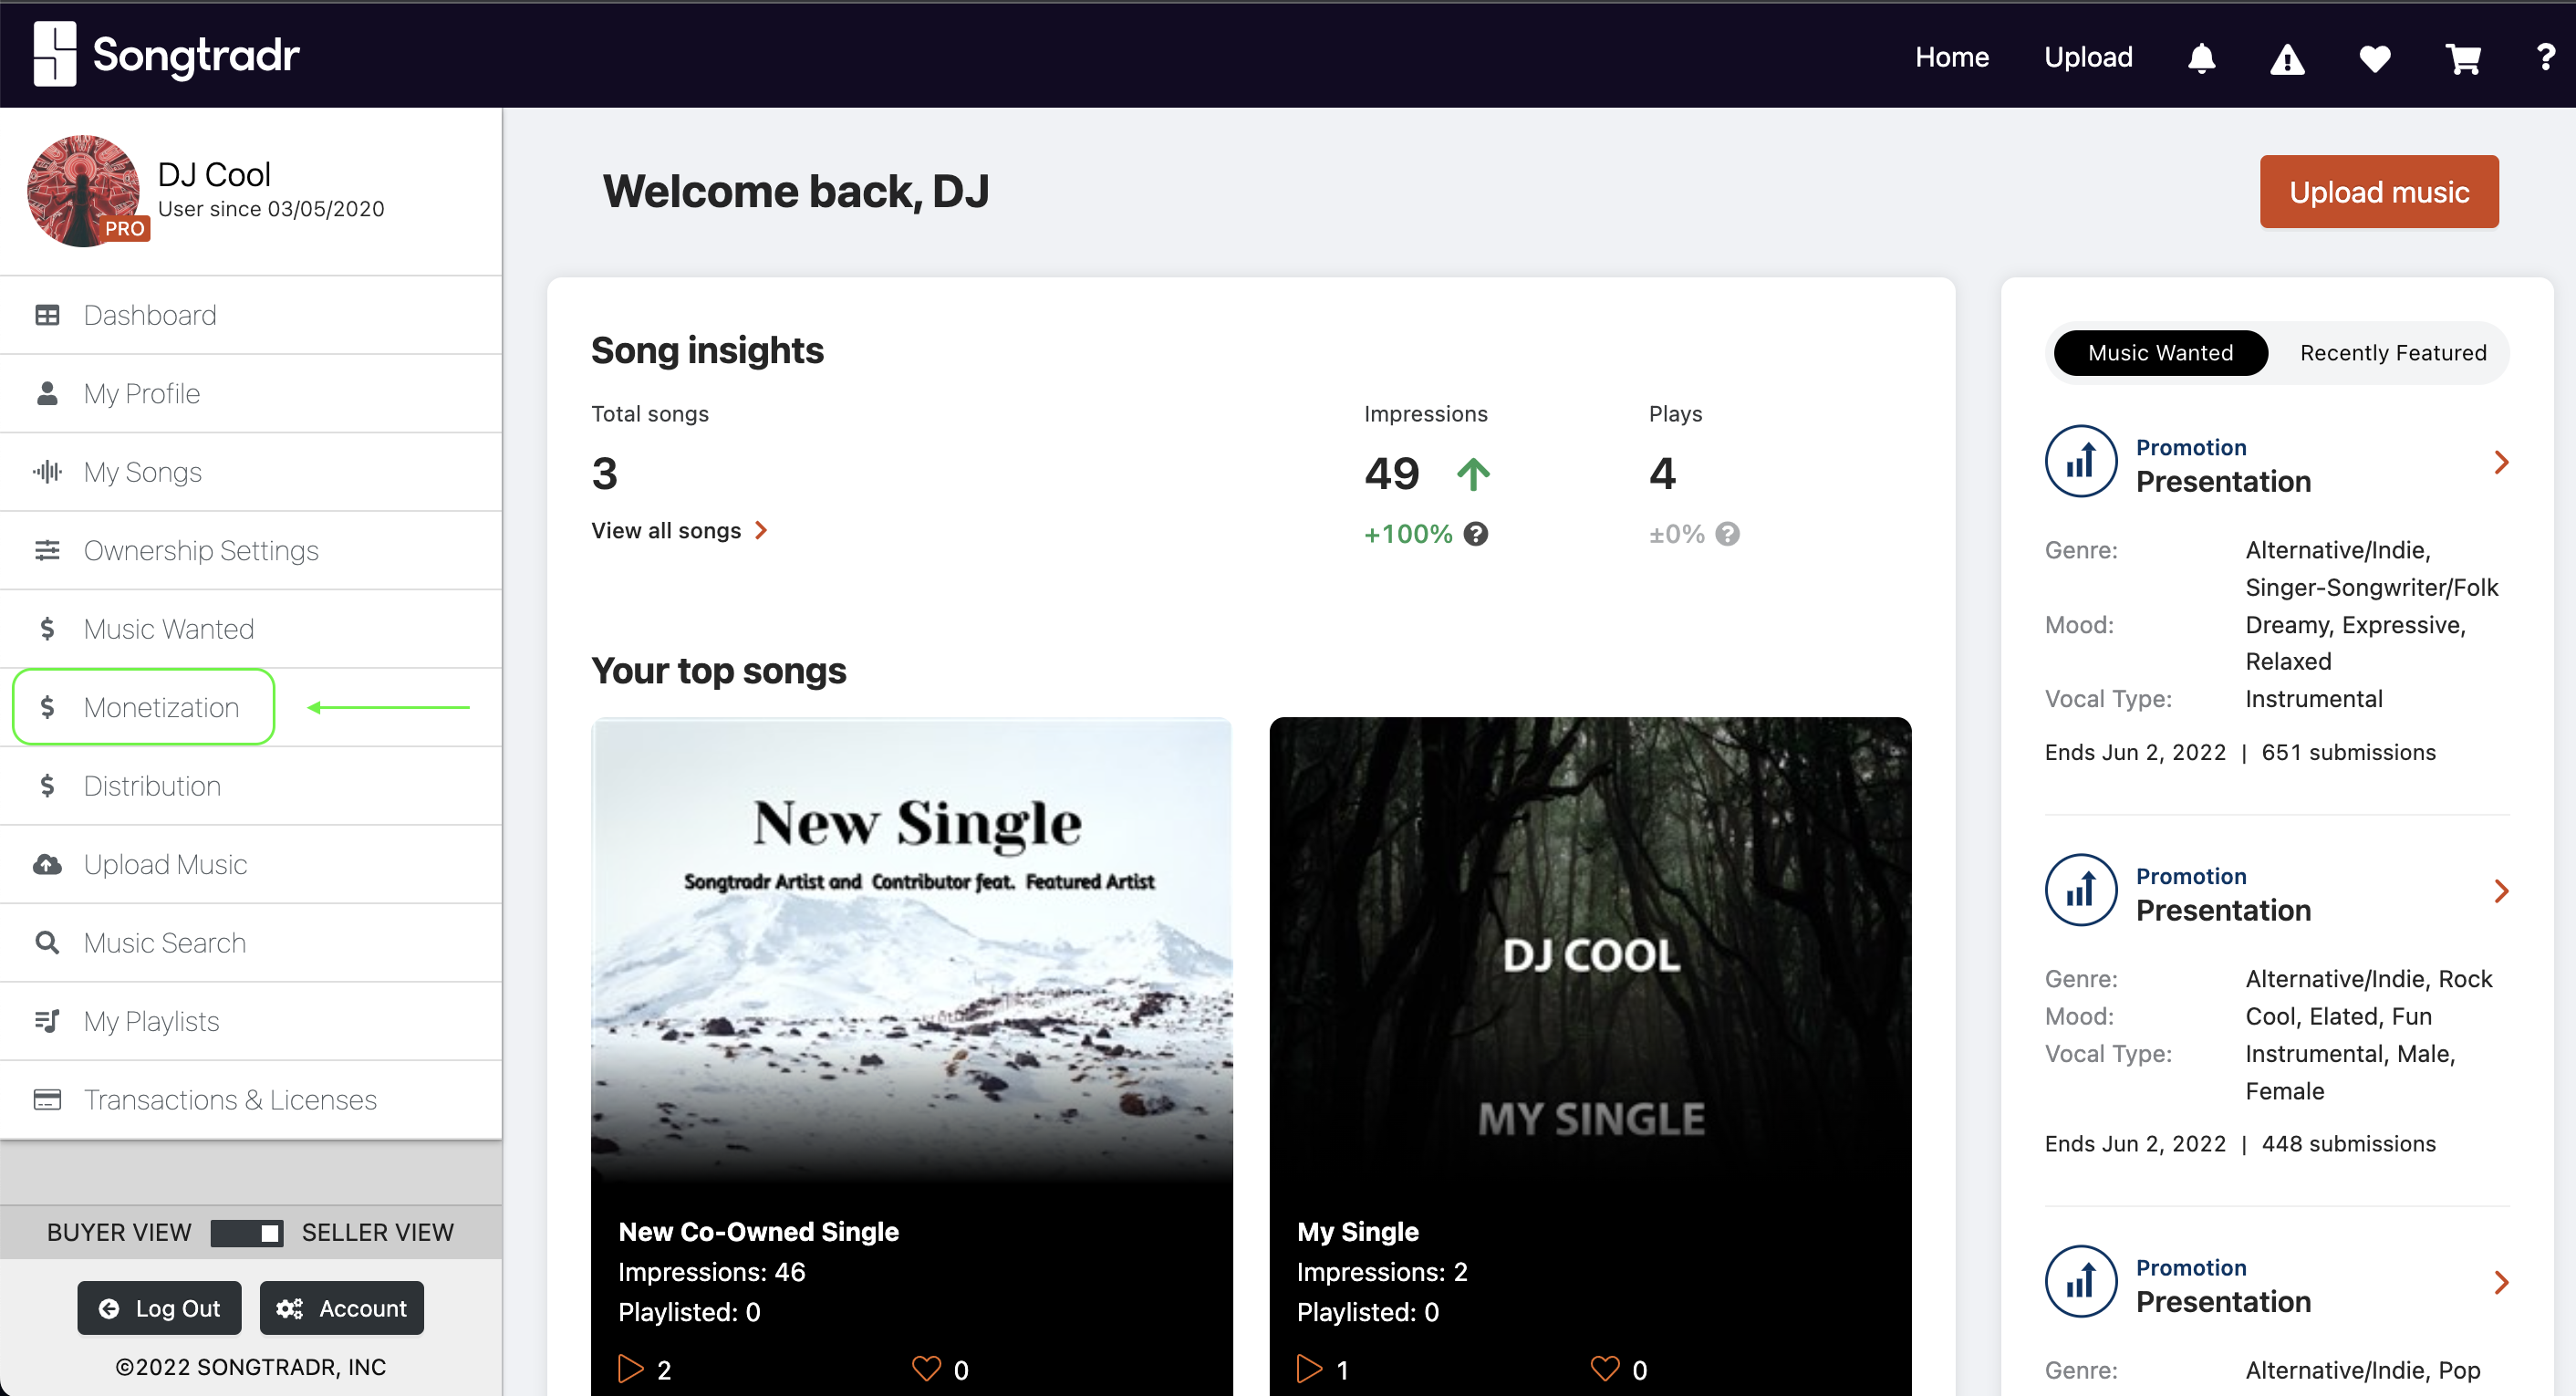Image resolution: width=2576 pixels, height=1396 pixels.
Task: Click the Ownership Settings sliders icon
Action: (47, 550)
